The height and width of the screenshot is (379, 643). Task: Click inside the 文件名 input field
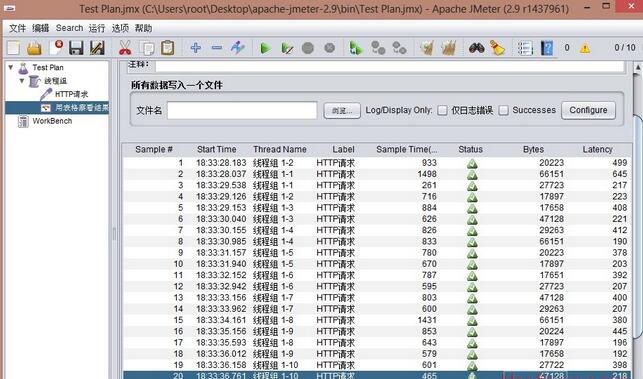point(242,111)
